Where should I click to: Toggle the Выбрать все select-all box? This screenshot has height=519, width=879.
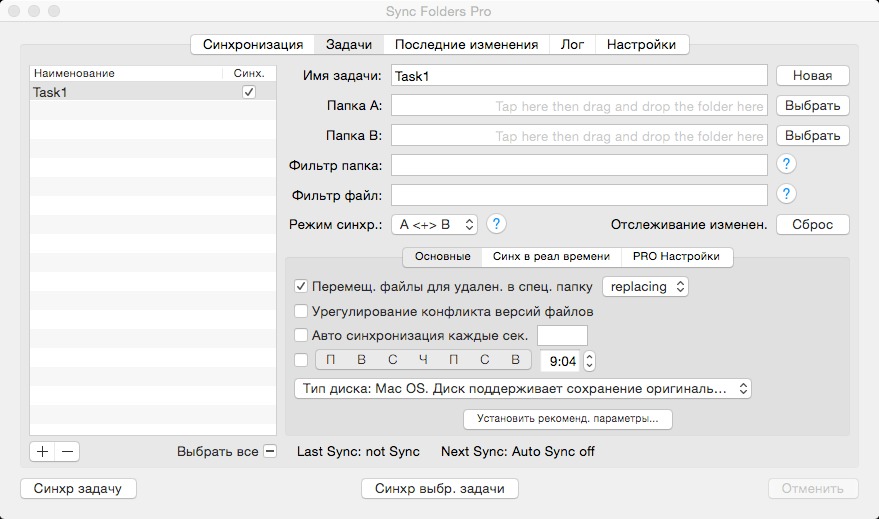[270, 451]
